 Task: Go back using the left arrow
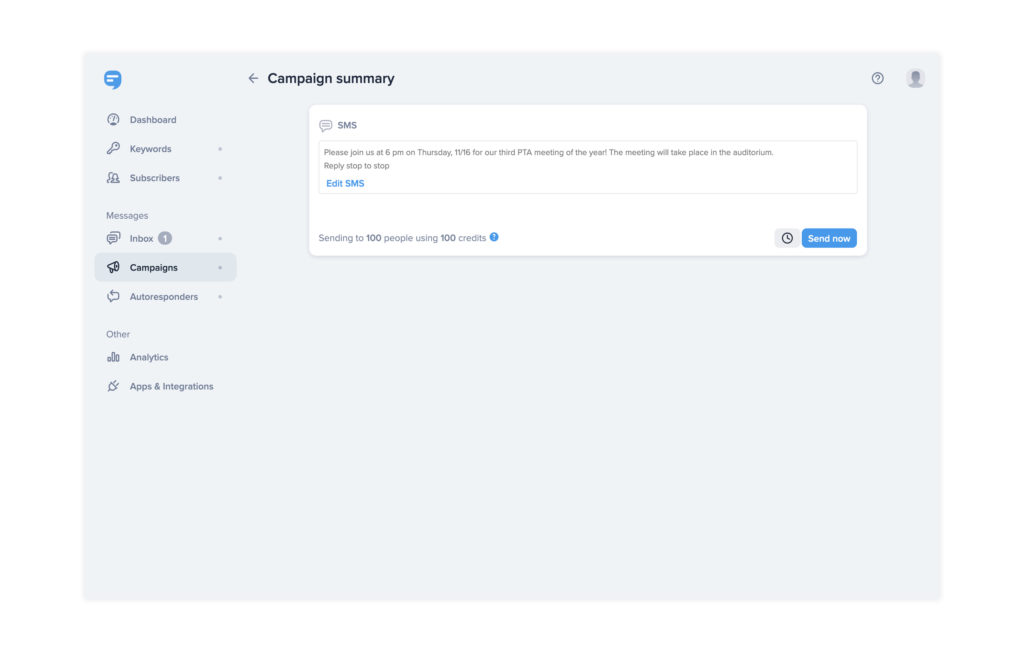(x=253, y=78)
